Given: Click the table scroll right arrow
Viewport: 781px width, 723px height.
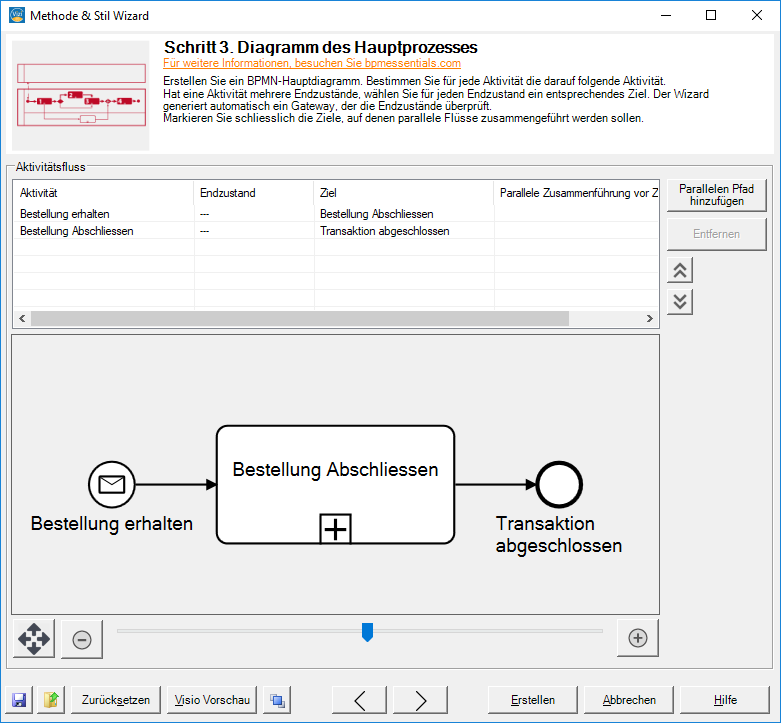Looking at the screenshot, I should click(x=650, y=318).
